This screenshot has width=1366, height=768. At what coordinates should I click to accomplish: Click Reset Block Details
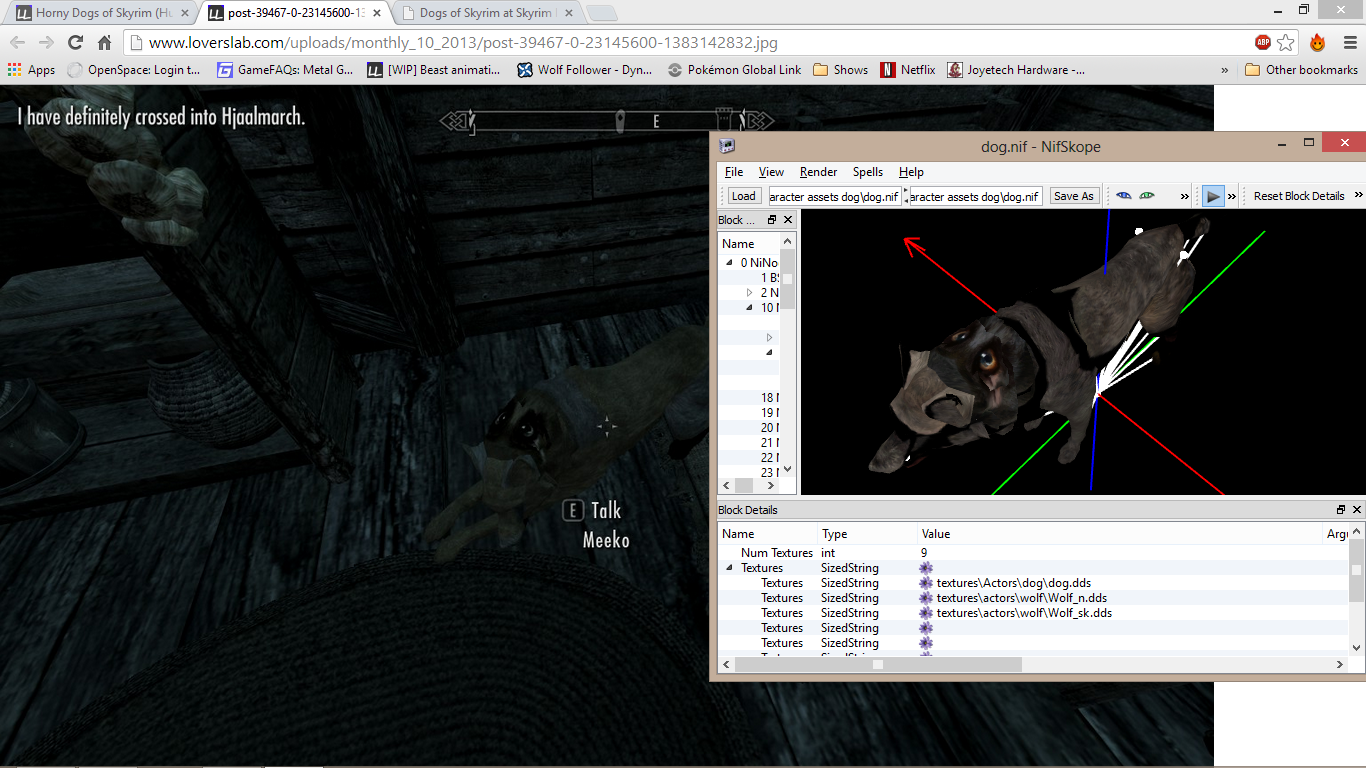point(1299,196)
